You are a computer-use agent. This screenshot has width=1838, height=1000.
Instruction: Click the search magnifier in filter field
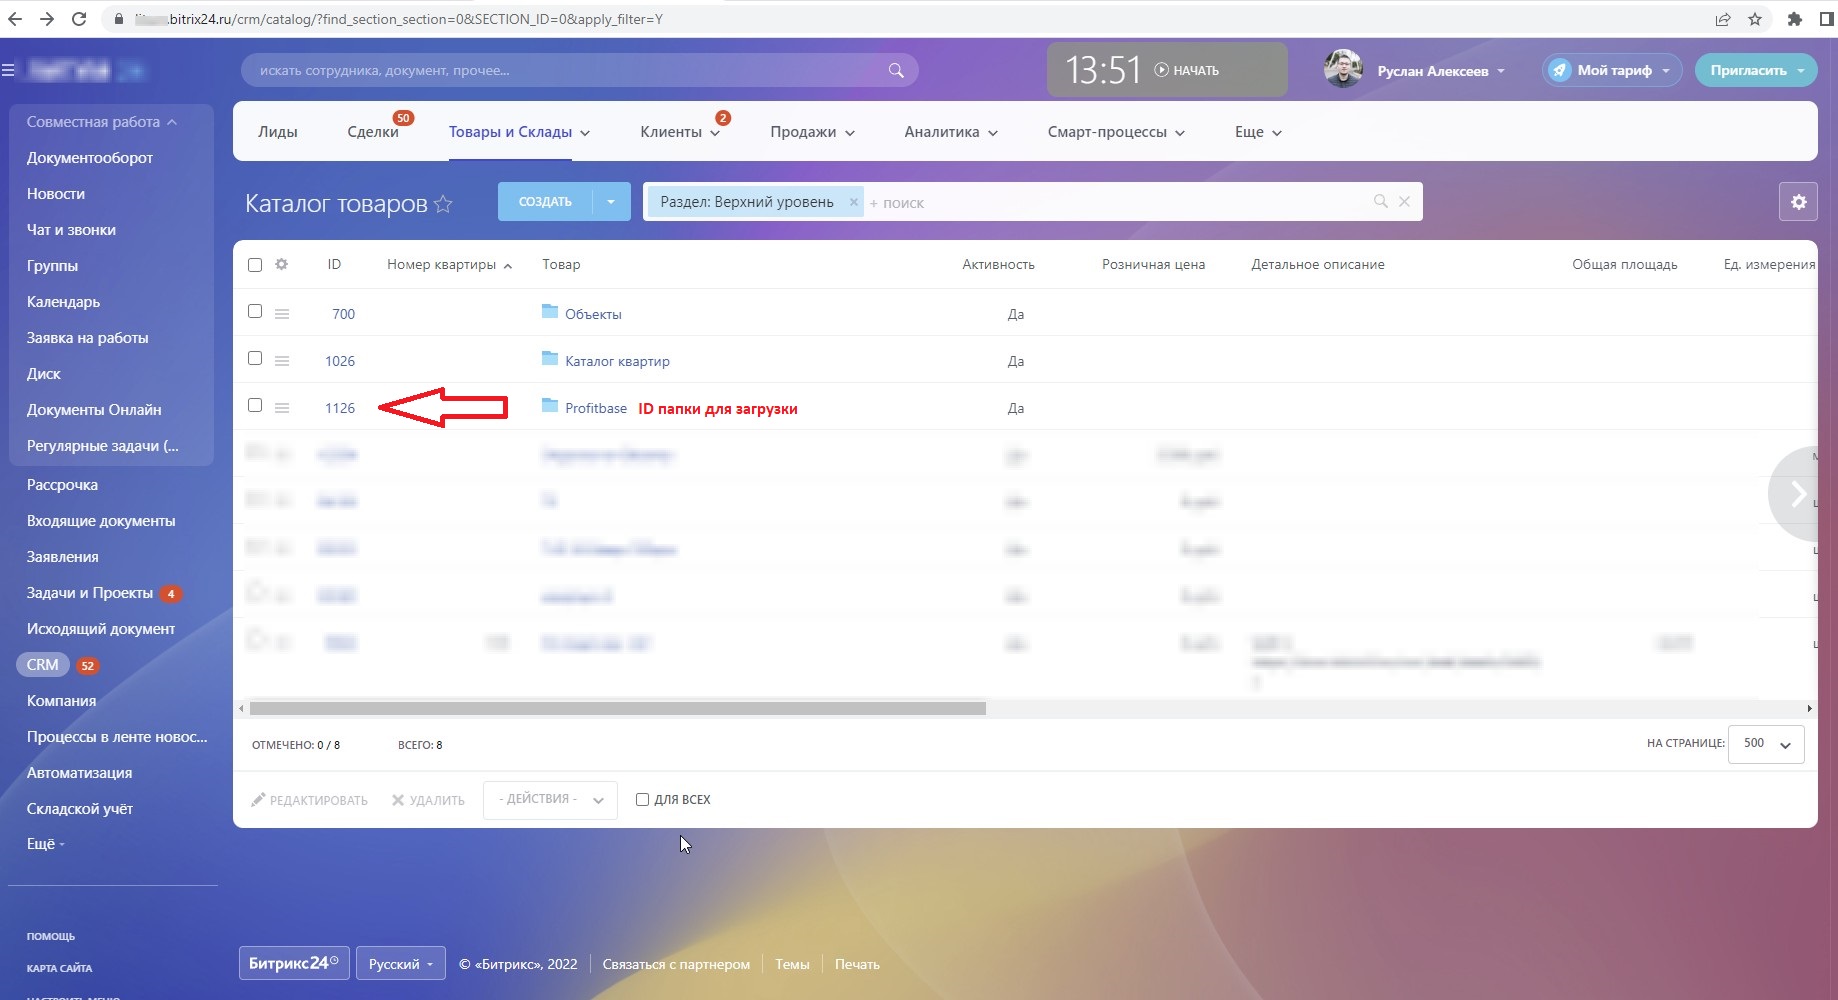pos(1380,202)
